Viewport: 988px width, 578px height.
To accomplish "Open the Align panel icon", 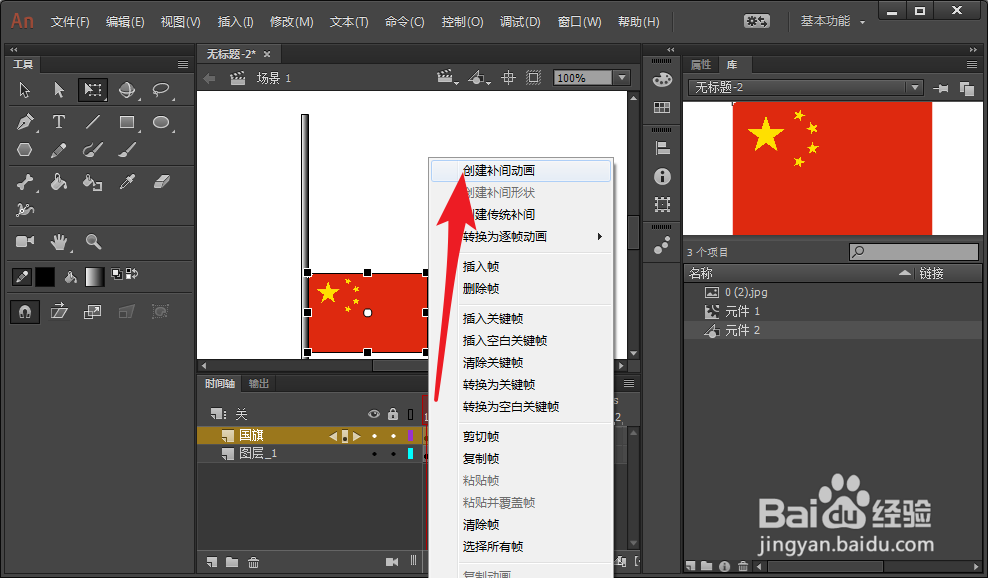I will point(662,148).
